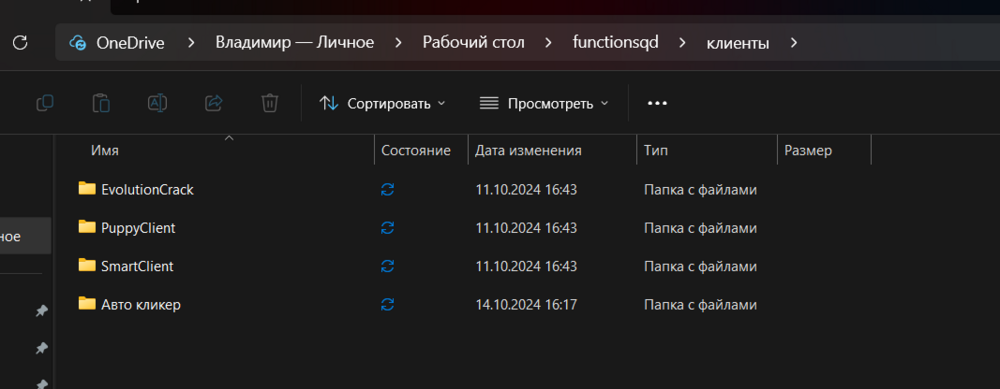Sort by the Состояние column header
The height and width of the screenshot is (389, 1000).
[x=416, y=151]
